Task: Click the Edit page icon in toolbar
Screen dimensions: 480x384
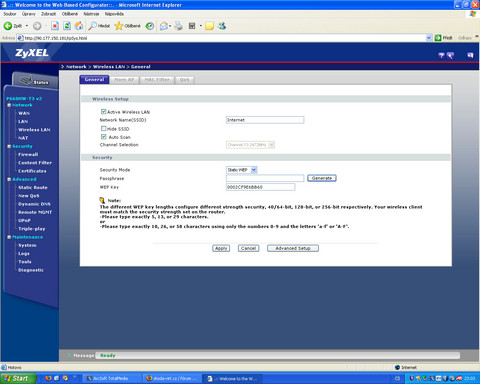Action: click(x=192, y=26)
